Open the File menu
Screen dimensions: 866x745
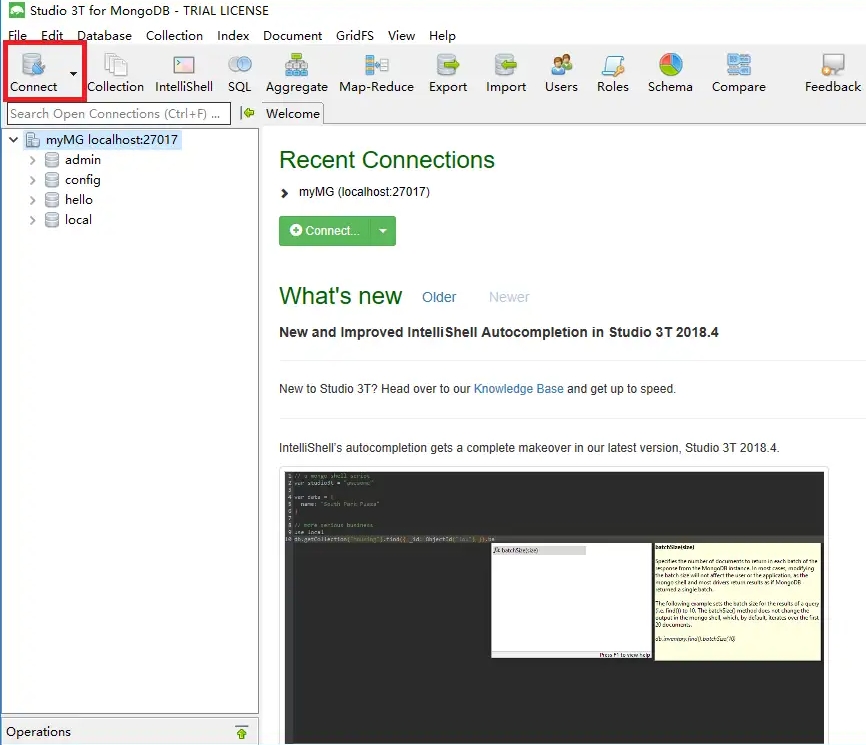tap(17, 35)
